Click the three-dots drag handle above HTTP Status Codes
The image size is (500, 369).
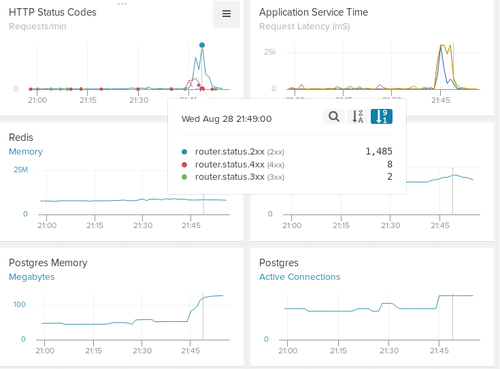click(x=122, y=4)
